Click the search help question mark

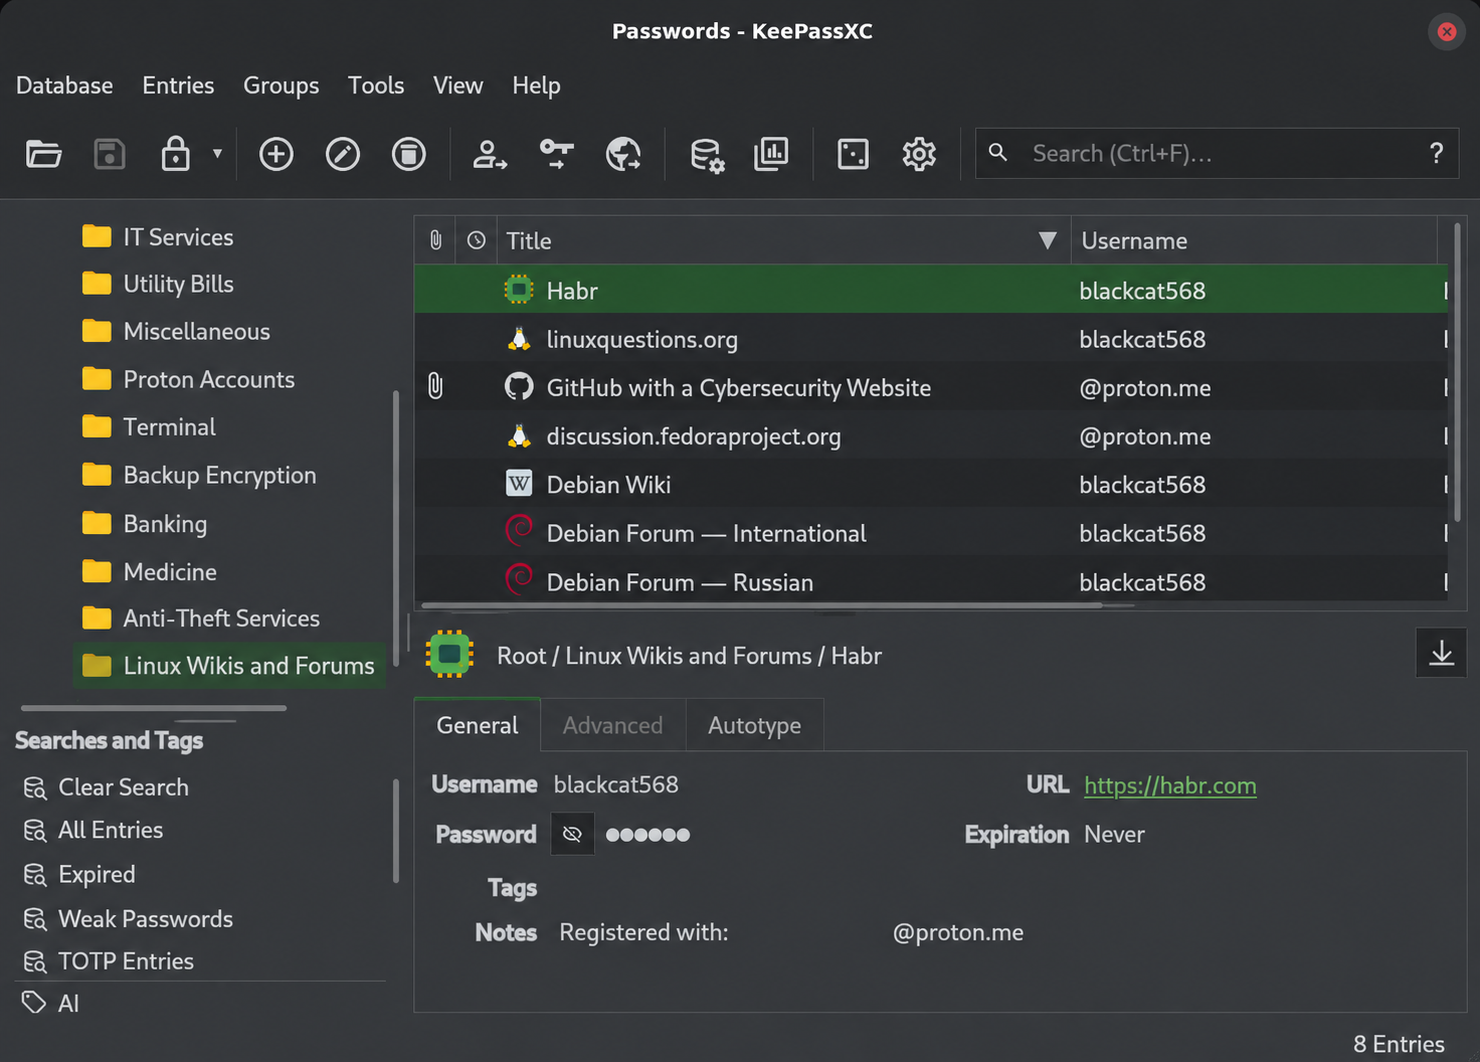(x=1436, y=153)
